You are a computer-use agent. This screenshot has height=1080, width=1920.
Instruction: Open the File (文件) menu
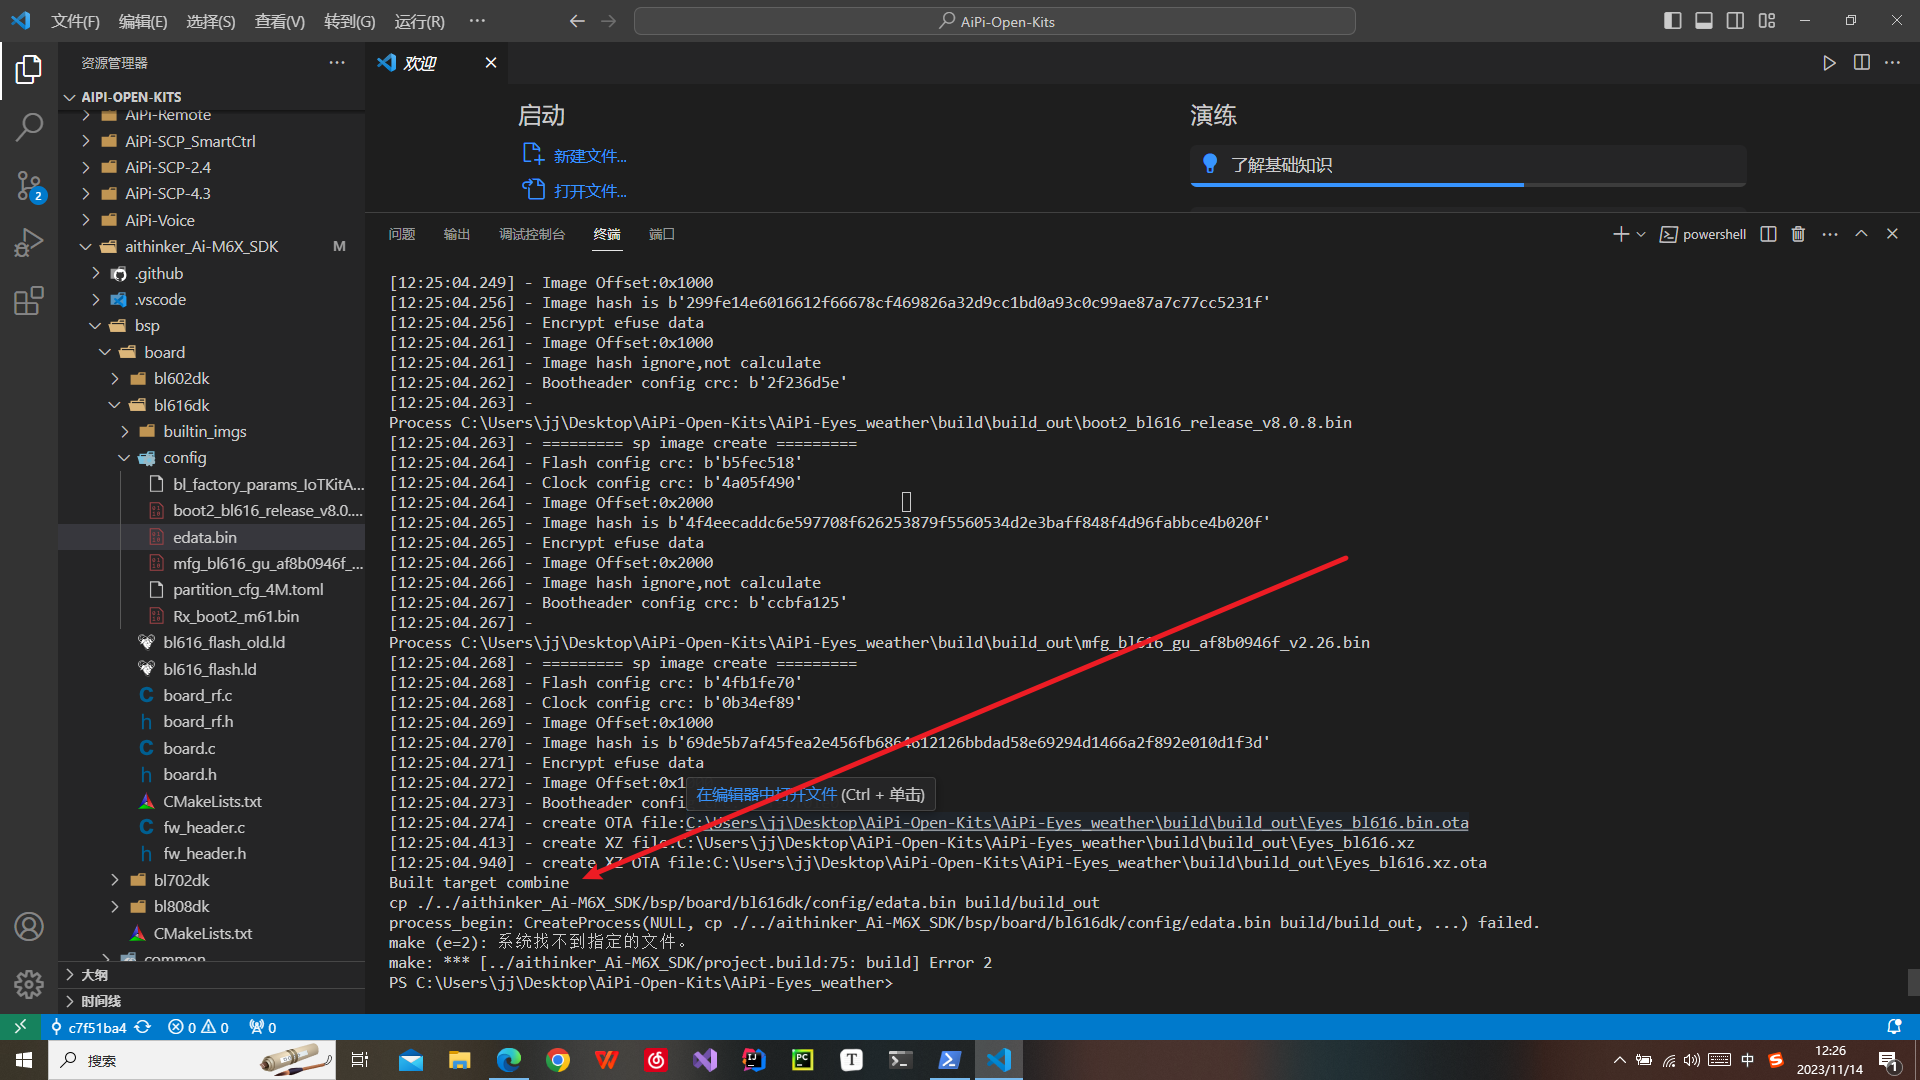pos(75,21)
